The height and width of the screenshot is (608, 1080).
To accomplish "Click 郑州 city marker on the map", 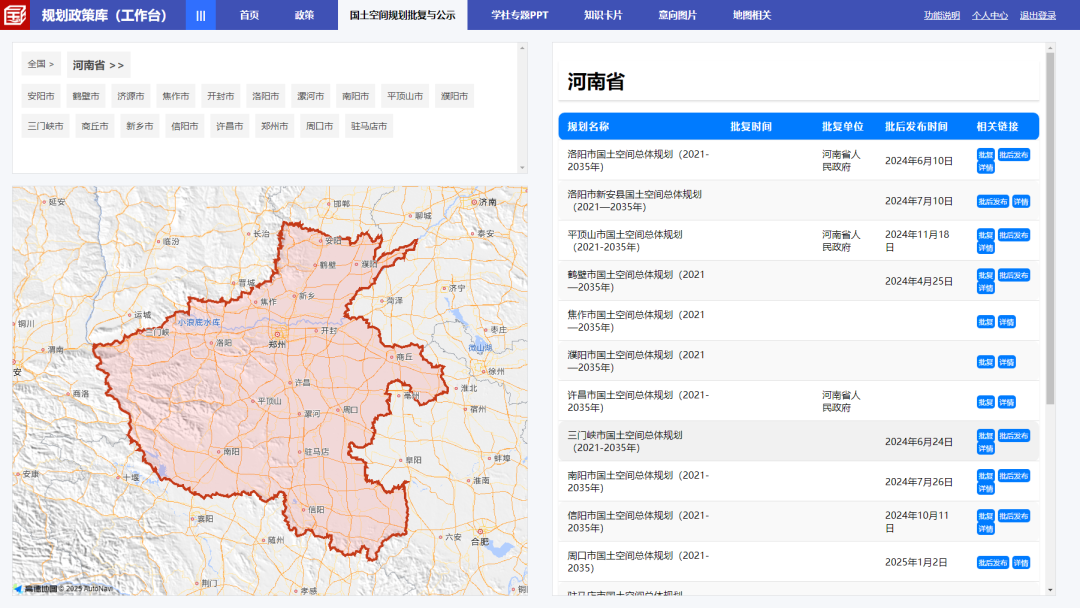I will pyautogui.click(x=278, y=335).
